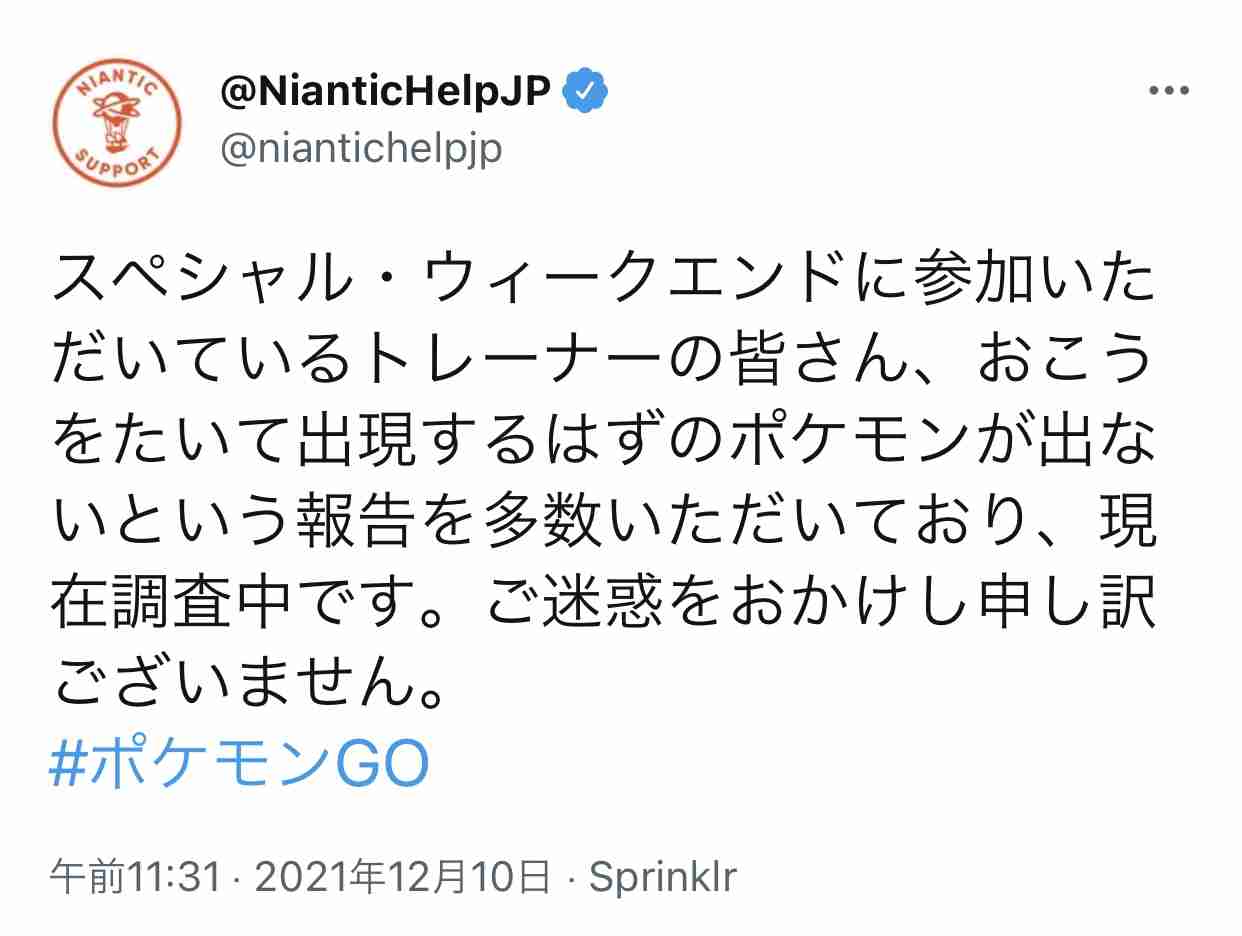Click the balloon logo inside the avatar

[118, 114]
